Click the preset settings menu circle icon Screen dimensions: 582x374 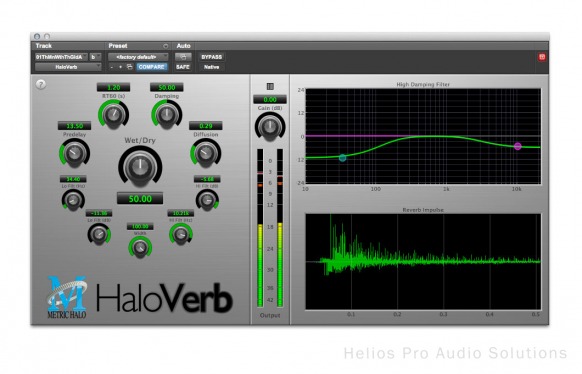click(166, 46)
